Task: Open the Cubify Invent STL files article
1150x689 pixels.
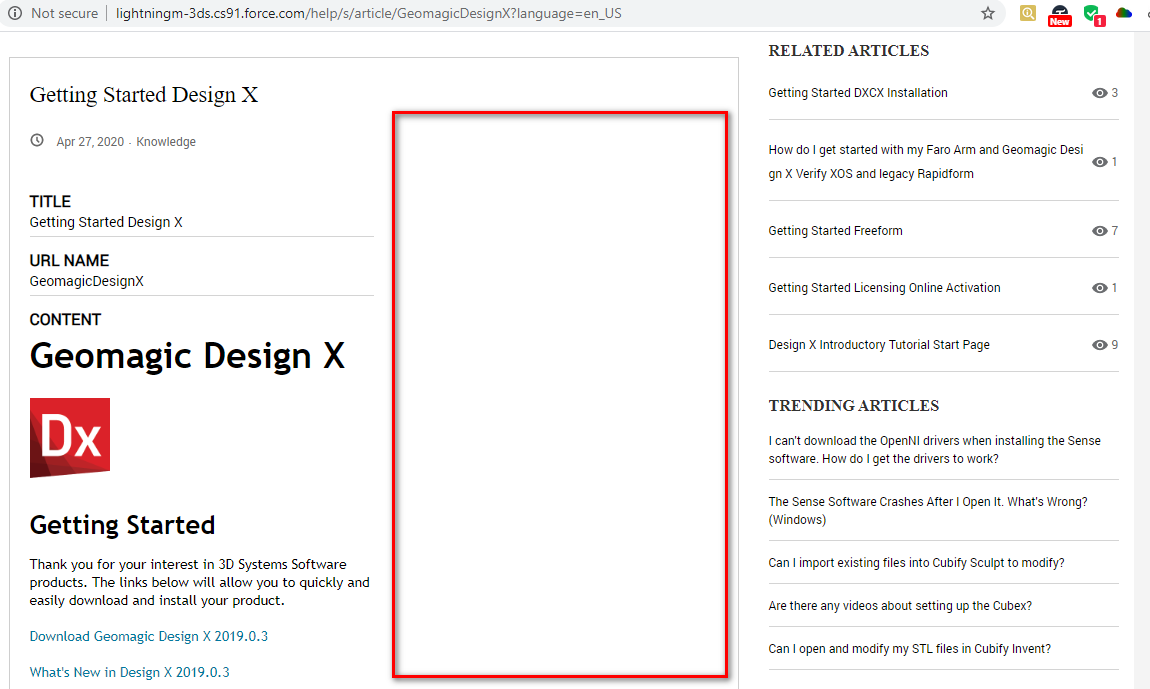Action: [x=909, y=649]
